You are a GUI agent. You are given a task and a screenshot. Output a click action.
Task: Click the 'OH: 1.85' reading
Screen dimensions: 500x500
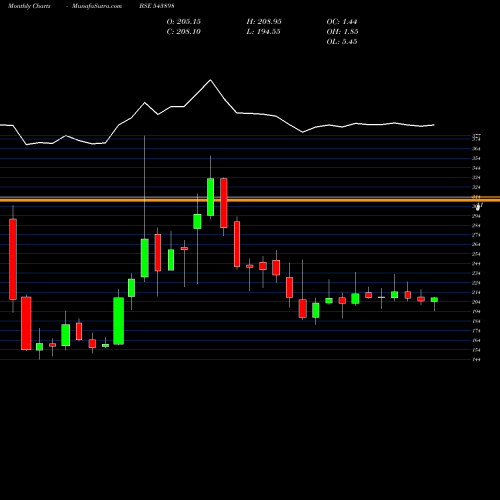[x=343, y=32]
